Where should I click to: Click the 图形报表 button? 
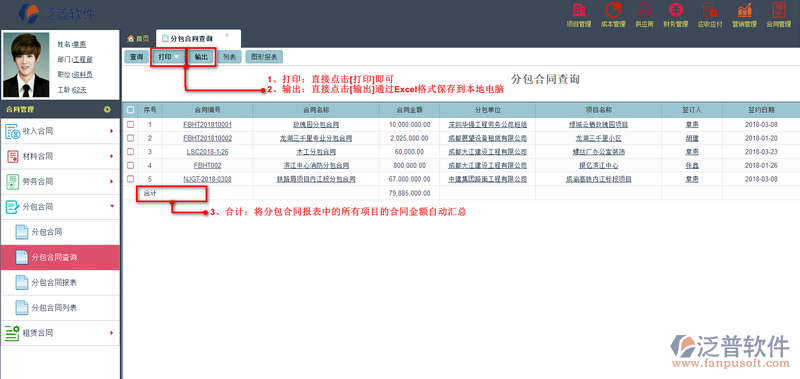264,57
